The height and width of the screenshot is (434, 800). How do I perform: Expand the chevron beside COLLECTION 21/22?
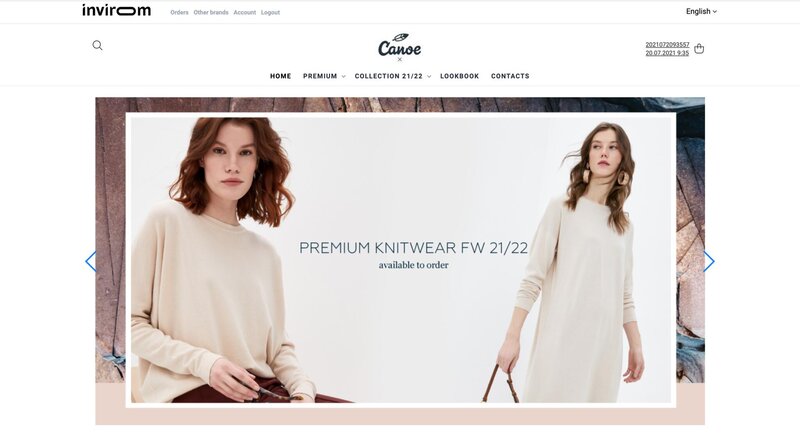429,76
